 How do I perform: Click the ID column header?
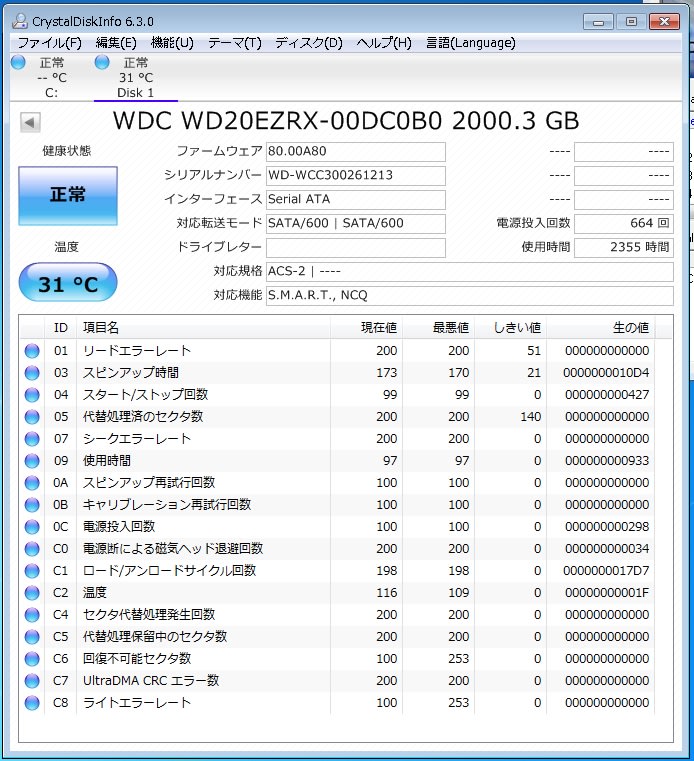coord(61,328)
